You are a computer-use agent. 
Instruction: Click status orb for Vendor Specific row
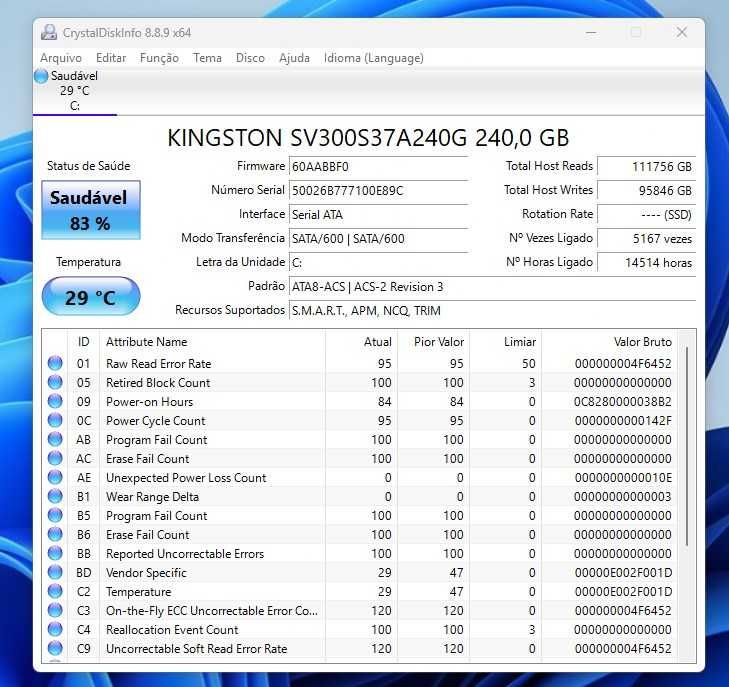pos(55,572)
